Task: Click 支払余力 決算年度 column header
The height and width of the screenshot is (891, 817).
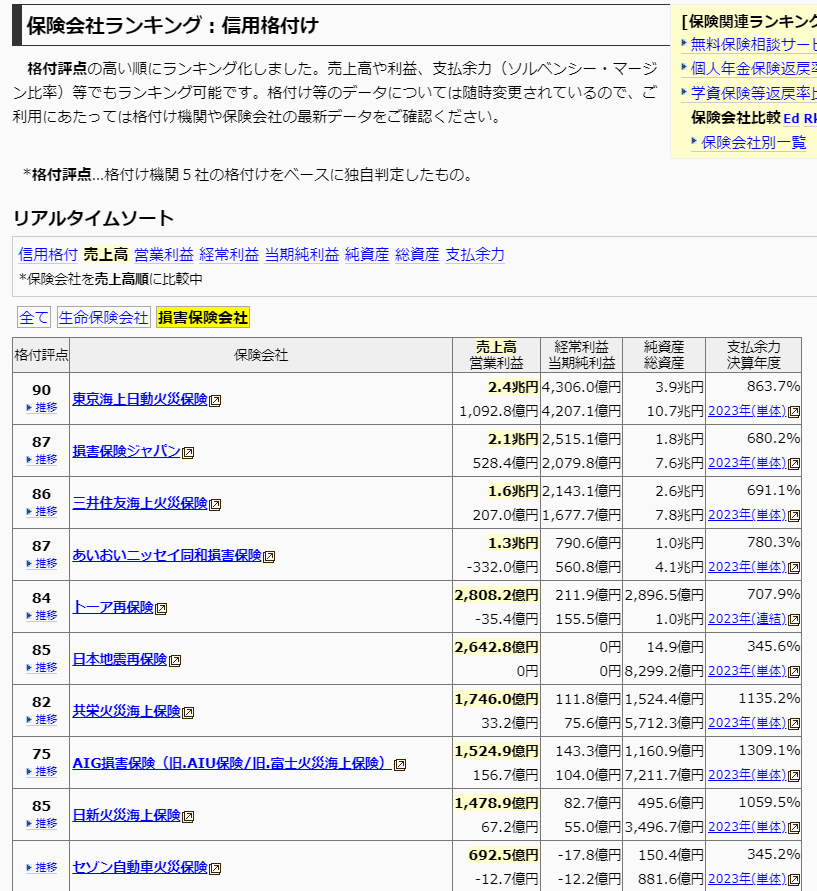Action: point(753,355)
